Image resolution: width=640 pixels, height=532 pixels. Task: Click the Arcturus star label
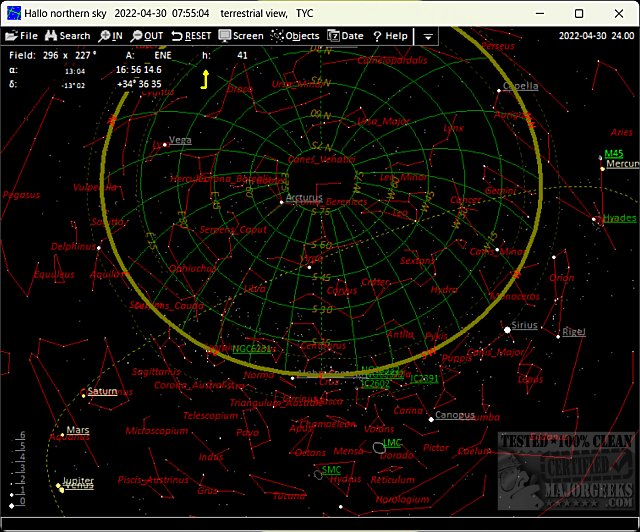click(304, 198)
